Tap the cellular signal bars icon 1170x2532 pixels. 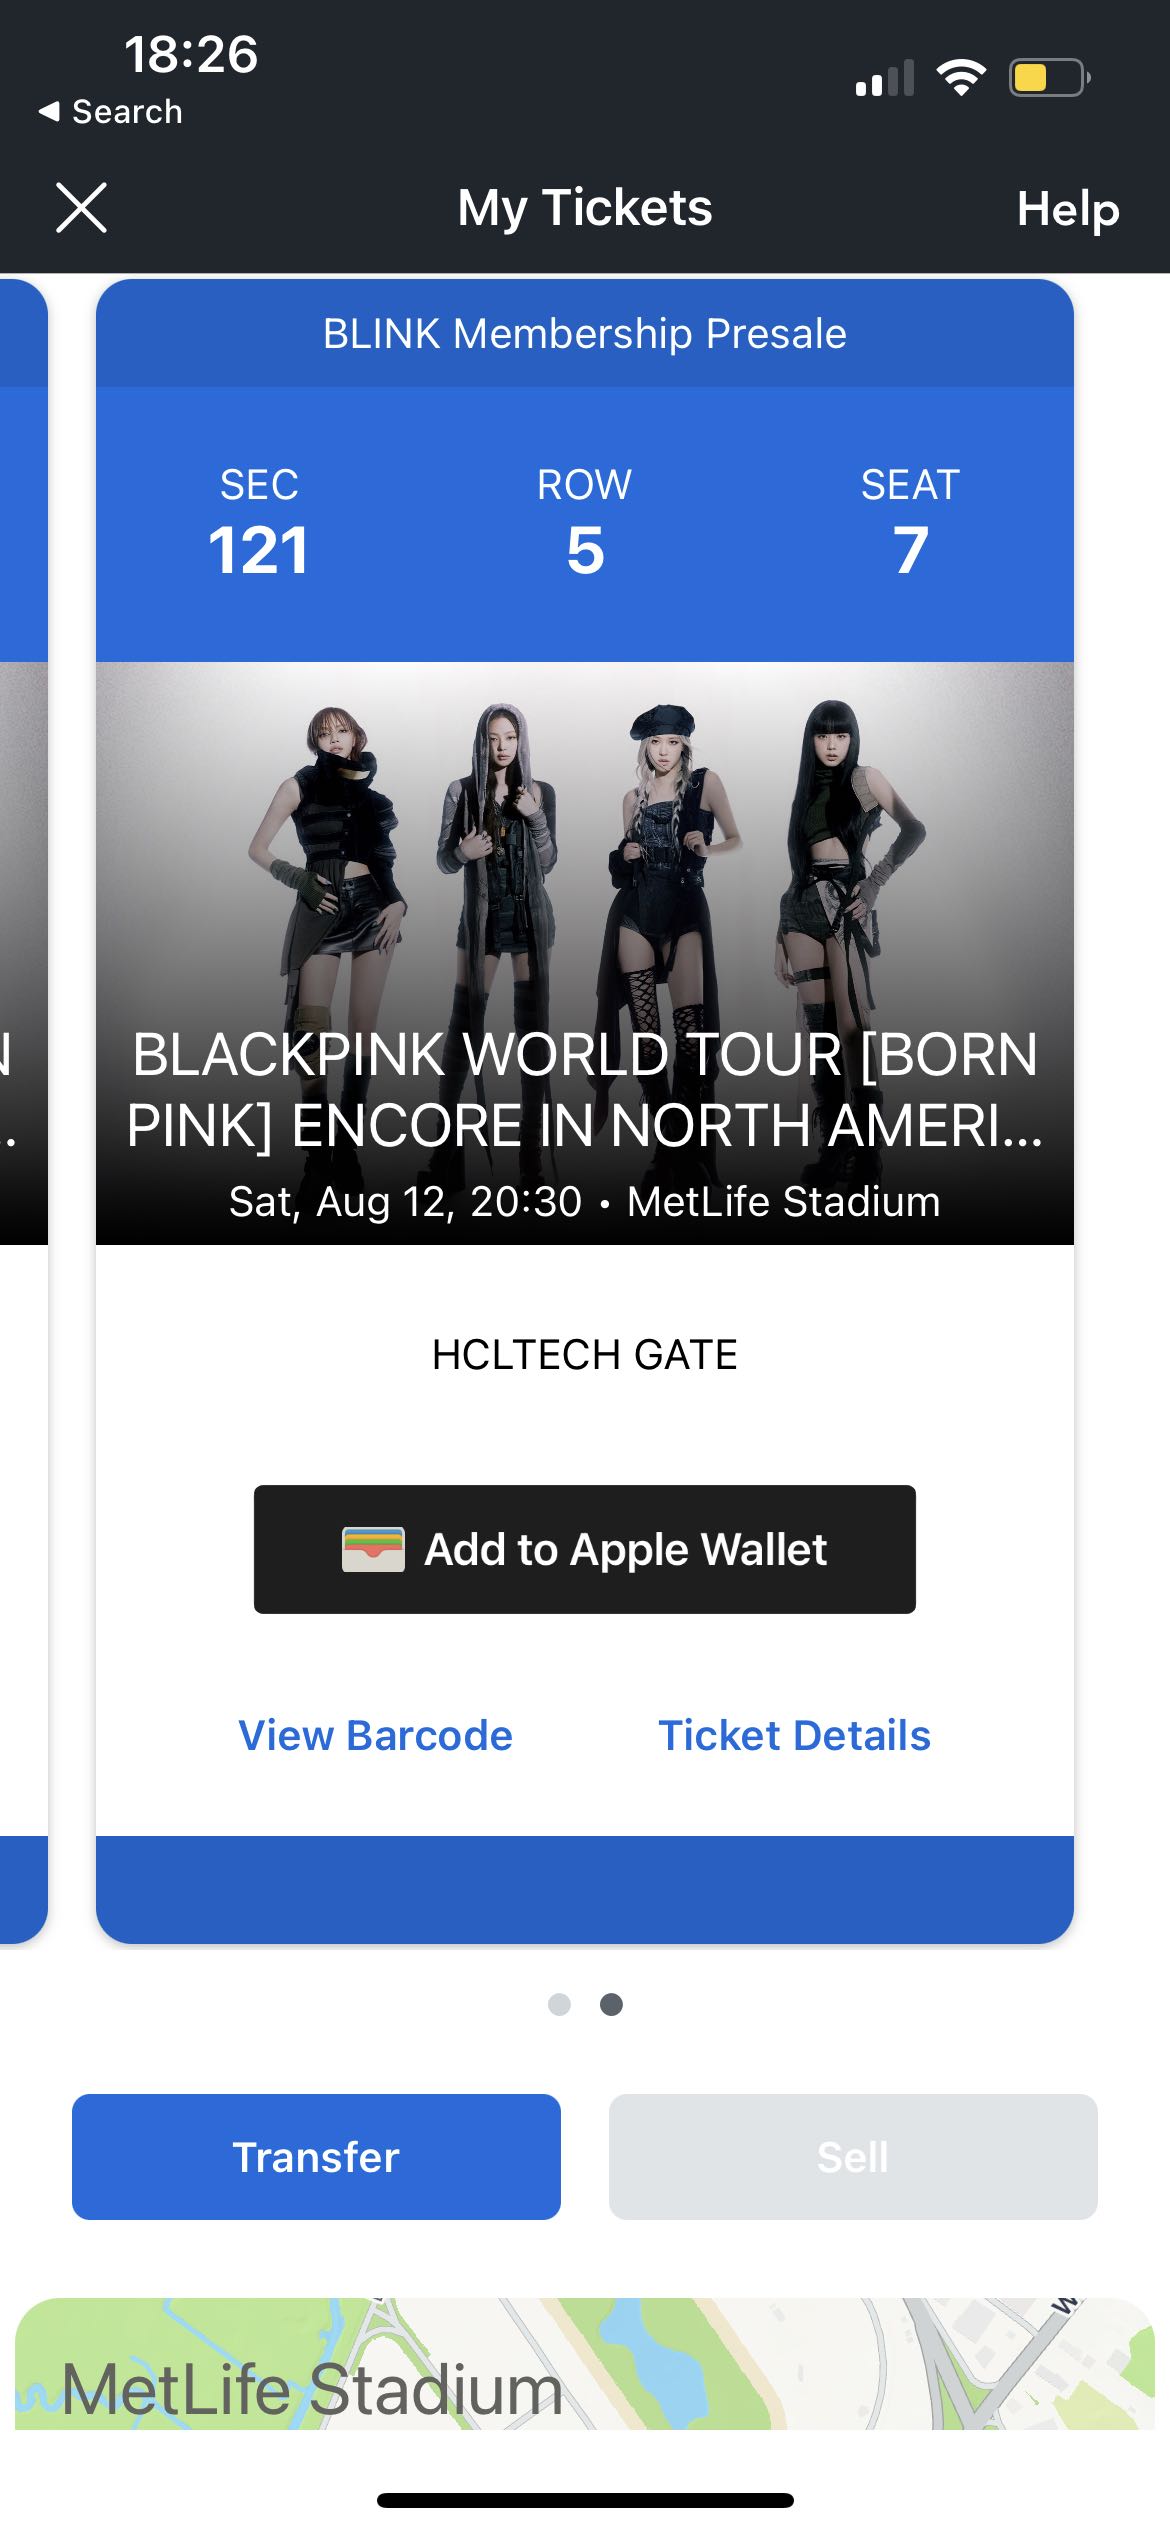coord(885,79)
